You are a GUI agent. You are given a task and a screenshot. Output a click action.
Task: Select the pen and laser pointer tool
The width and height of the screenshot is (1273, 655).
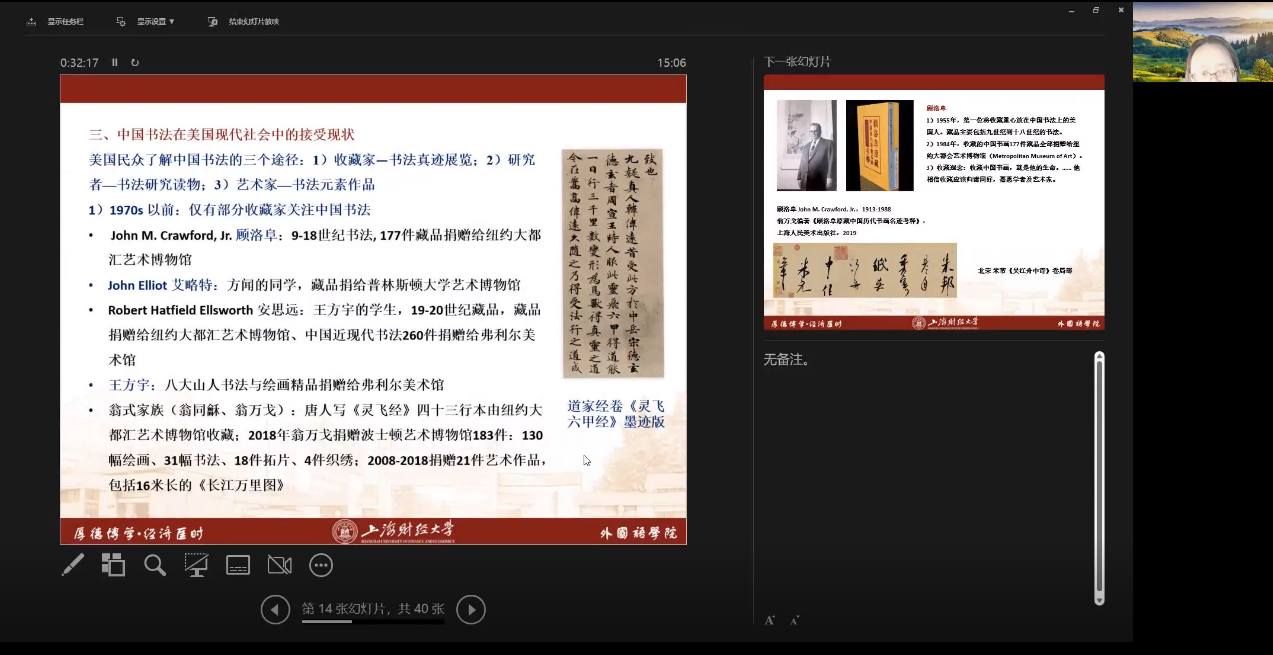73,565
